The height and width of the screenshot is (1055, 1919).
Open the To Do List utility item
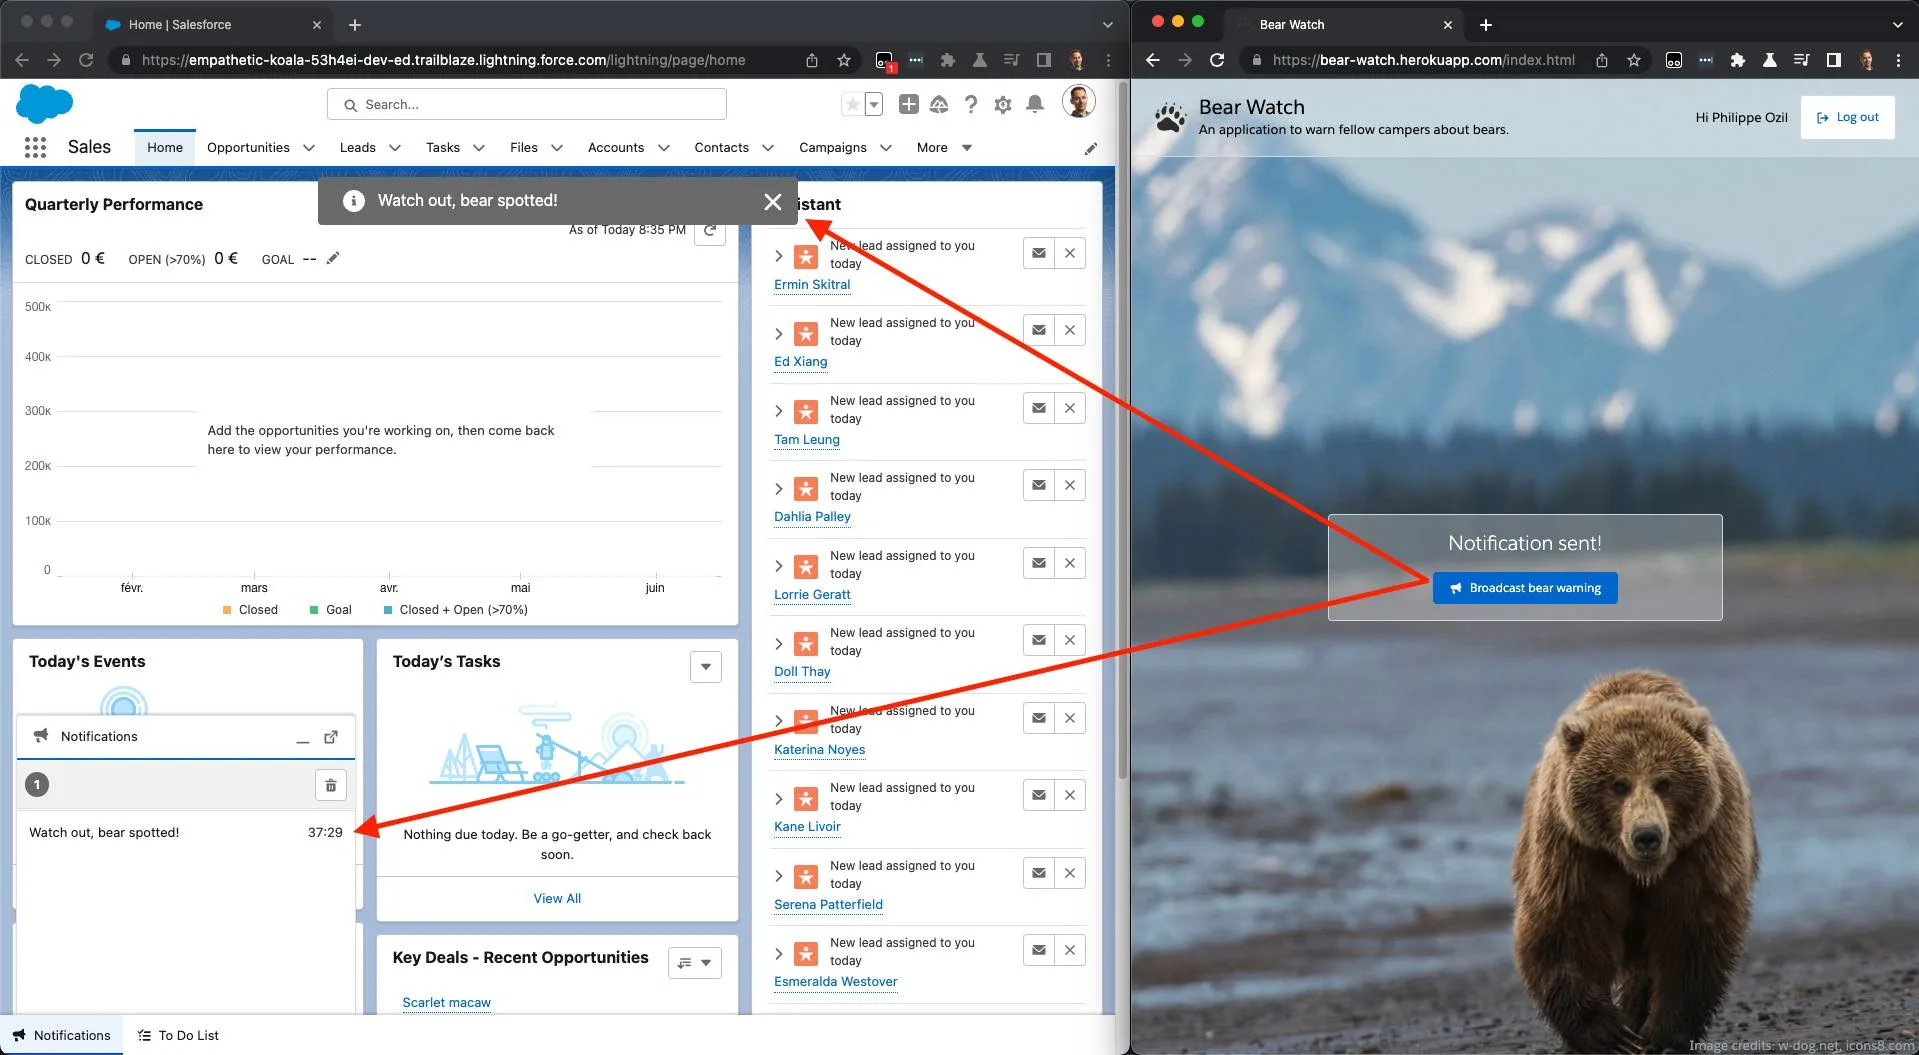pos(178,1036)
